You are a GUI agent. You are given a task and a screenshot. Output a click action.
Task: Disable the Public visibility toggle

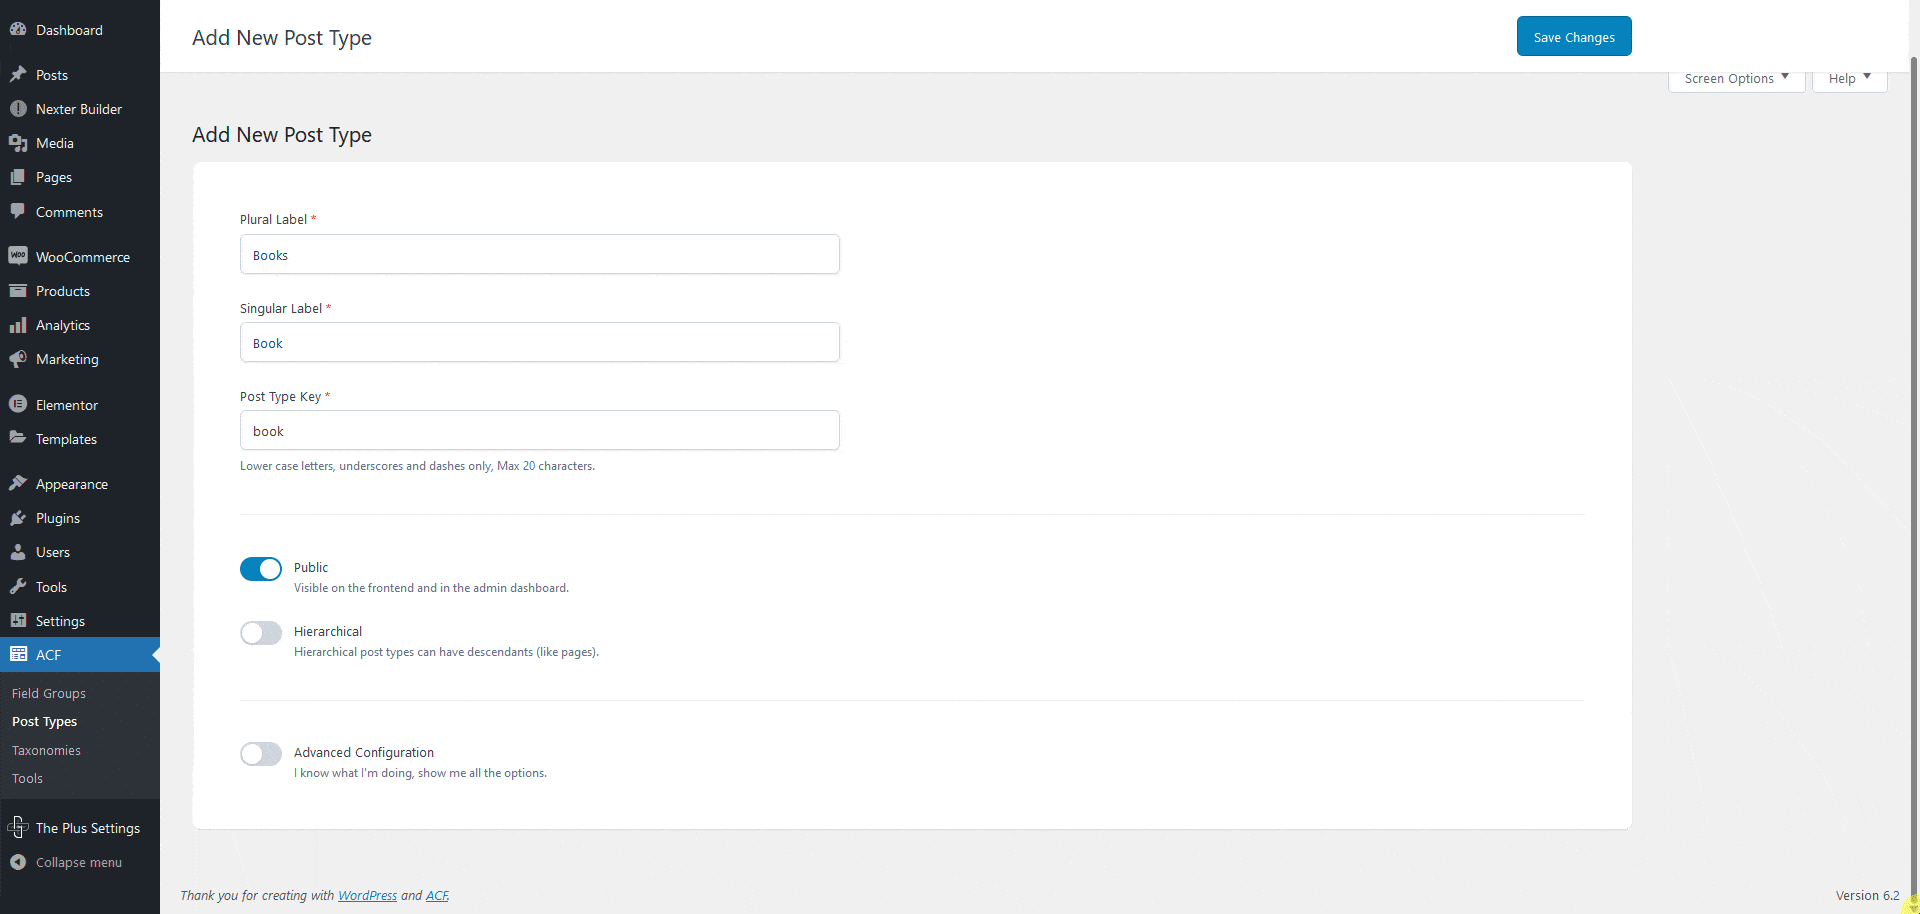pos(260,568)
